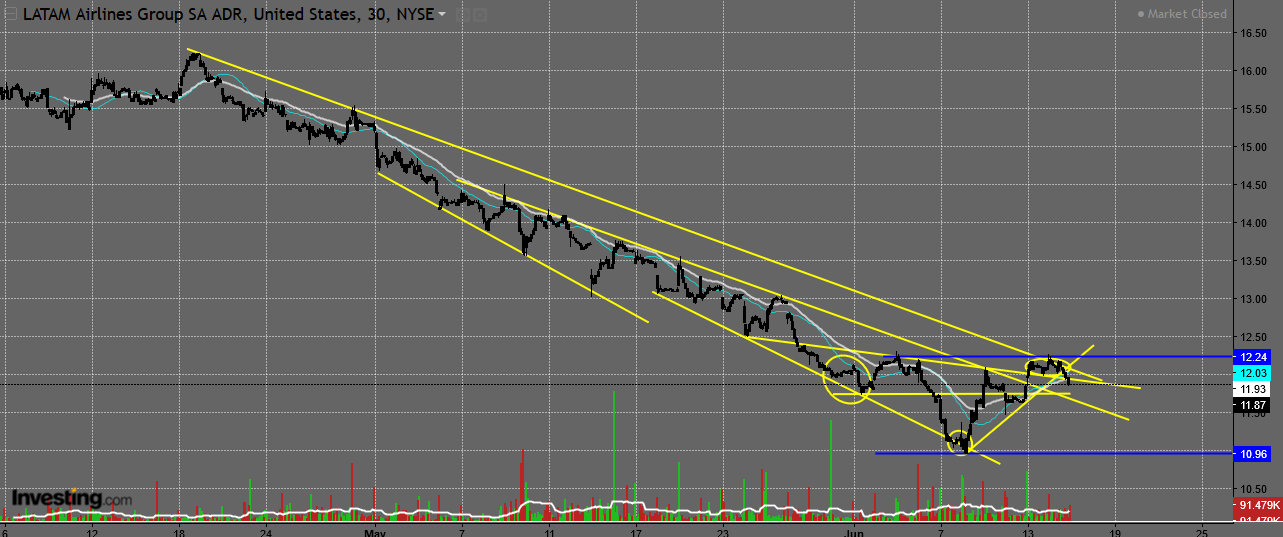
Task: Select the 11.93 white price label
Action: point(1254,388)
